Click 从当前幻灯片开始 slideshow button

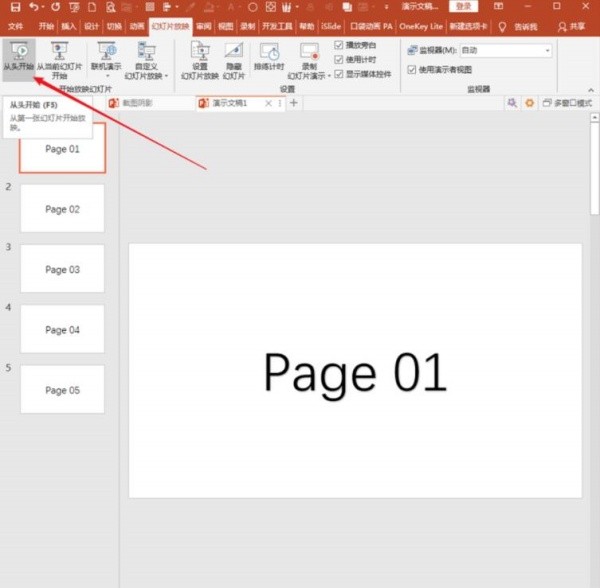(x=59, y=60)
